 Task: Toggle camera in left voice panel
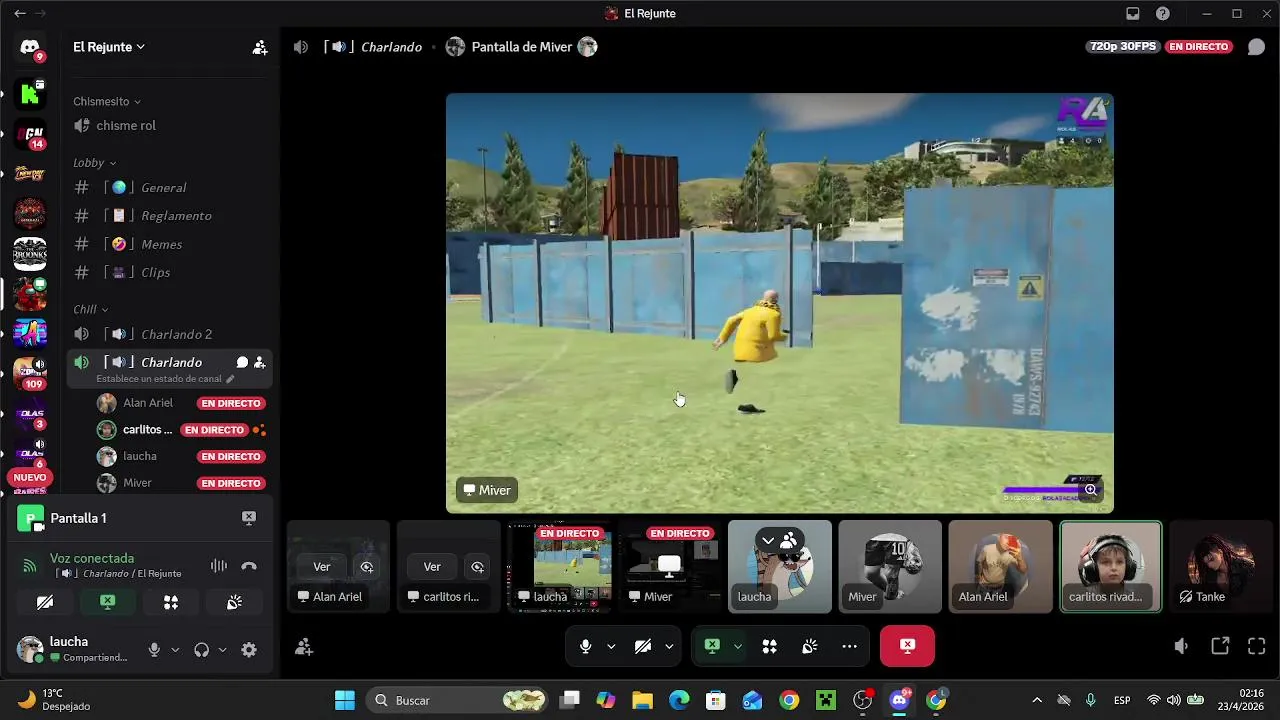(x=45, y=602)
